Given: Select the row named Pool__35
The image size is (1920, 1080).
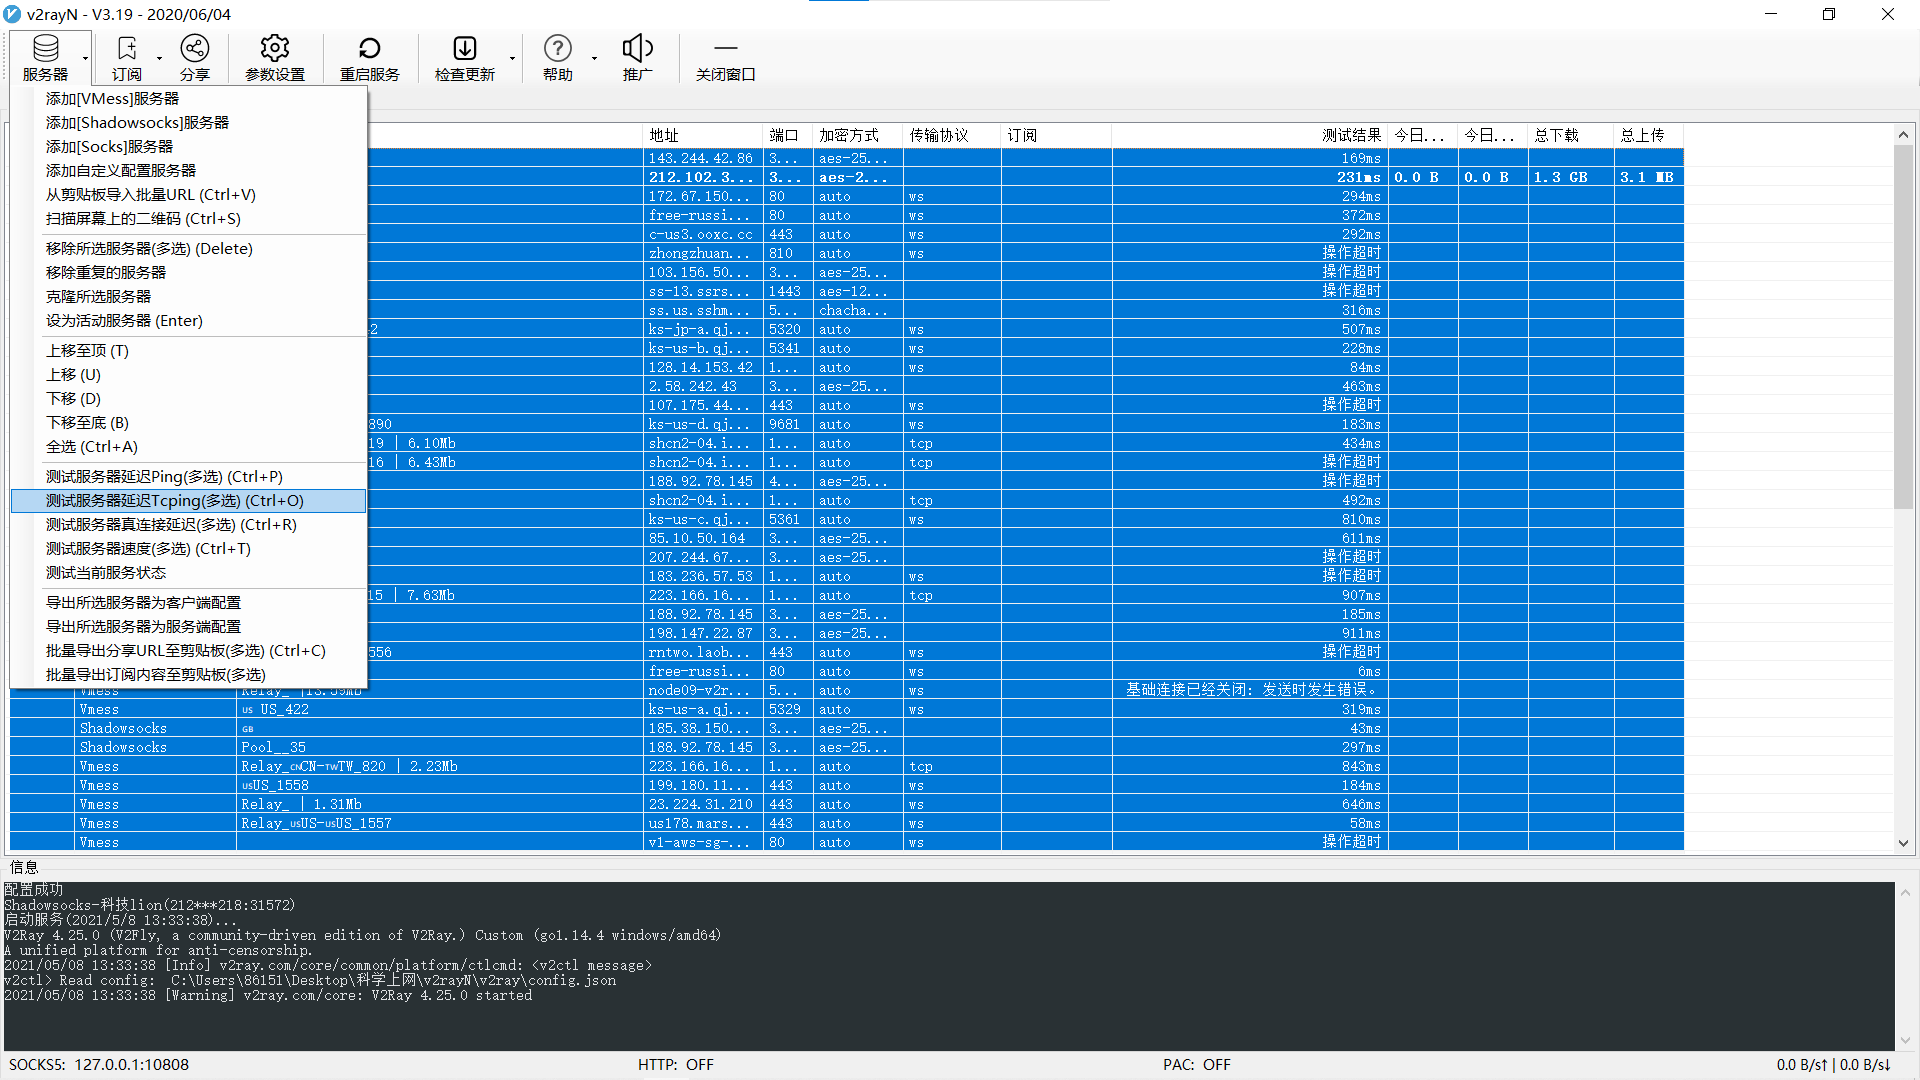Looking at the screenshot, I should click(x=846, y=747).
